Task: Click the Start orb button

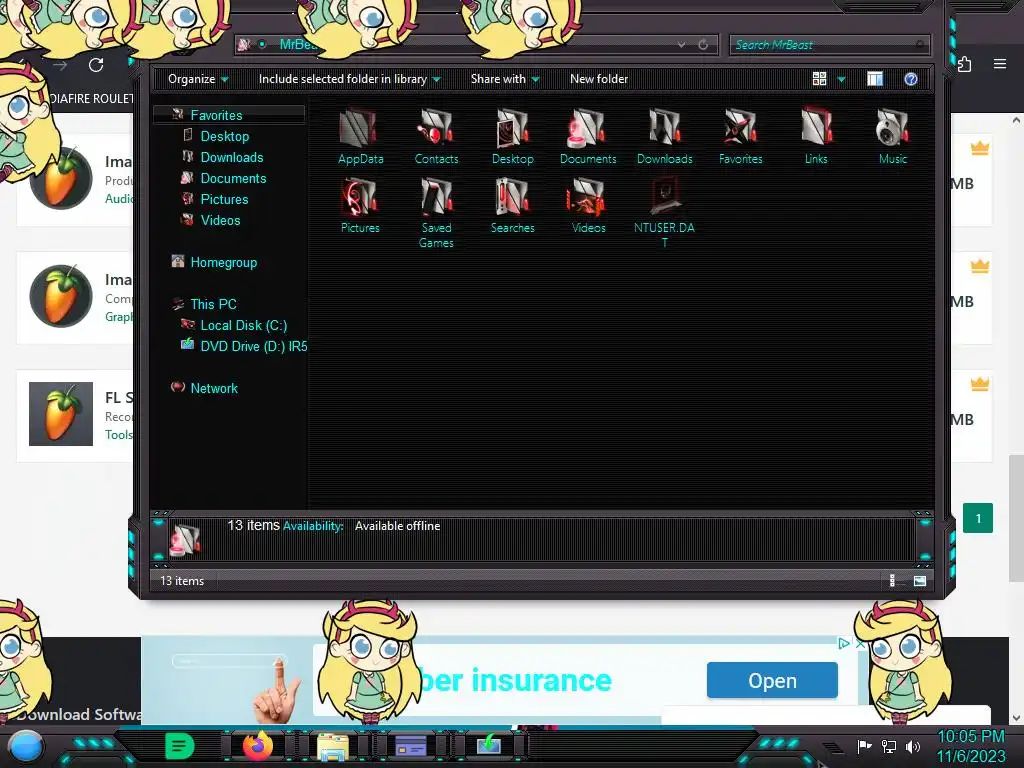Action: [25, 746]
